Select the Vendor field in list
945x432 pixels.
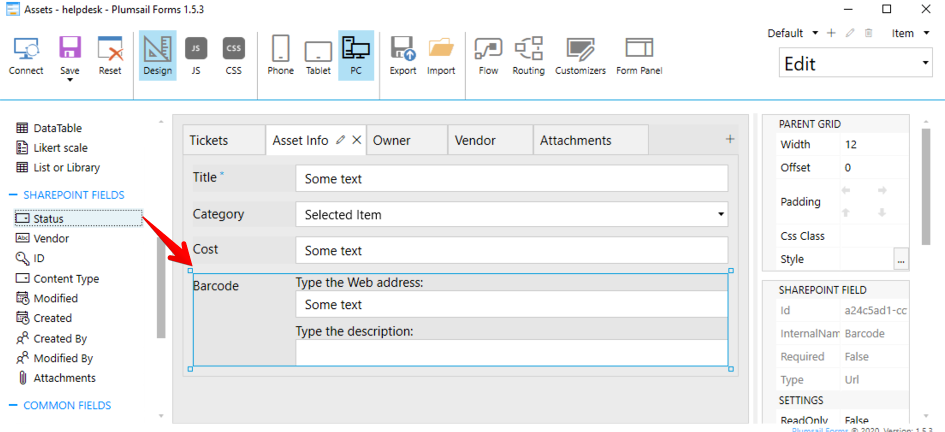pos(42,239)
